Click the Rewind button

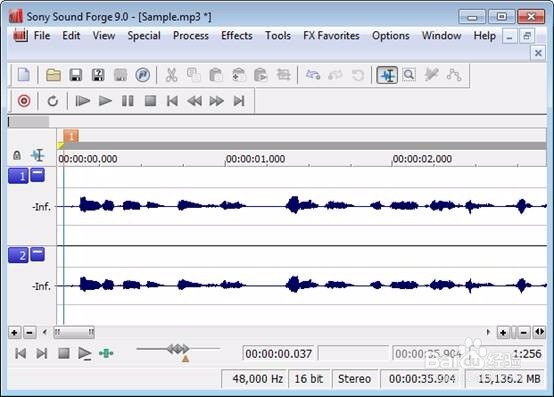coord(194,101)
